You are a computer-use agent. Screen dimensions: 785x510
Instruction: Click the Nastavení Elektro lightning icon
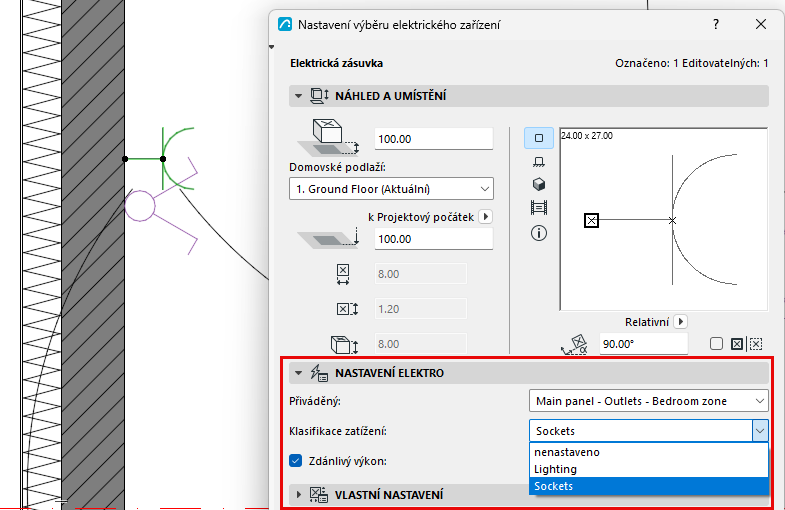[x=319, y=373]
